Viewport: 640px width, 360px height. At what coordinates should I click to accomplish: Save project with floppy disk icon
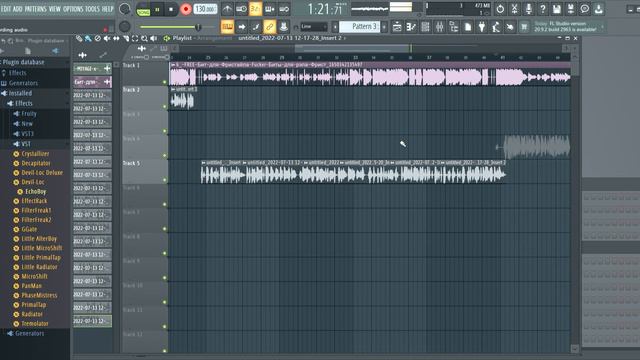pyautogui.click(x=557, y=9)
